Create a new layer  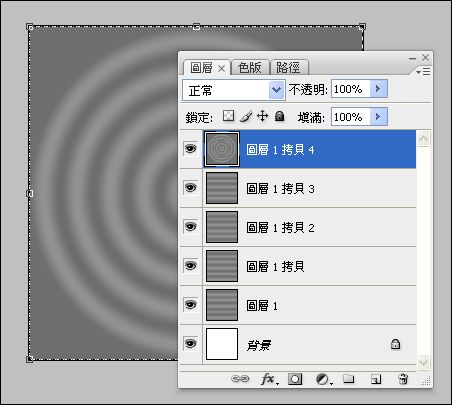pos(376,379)
